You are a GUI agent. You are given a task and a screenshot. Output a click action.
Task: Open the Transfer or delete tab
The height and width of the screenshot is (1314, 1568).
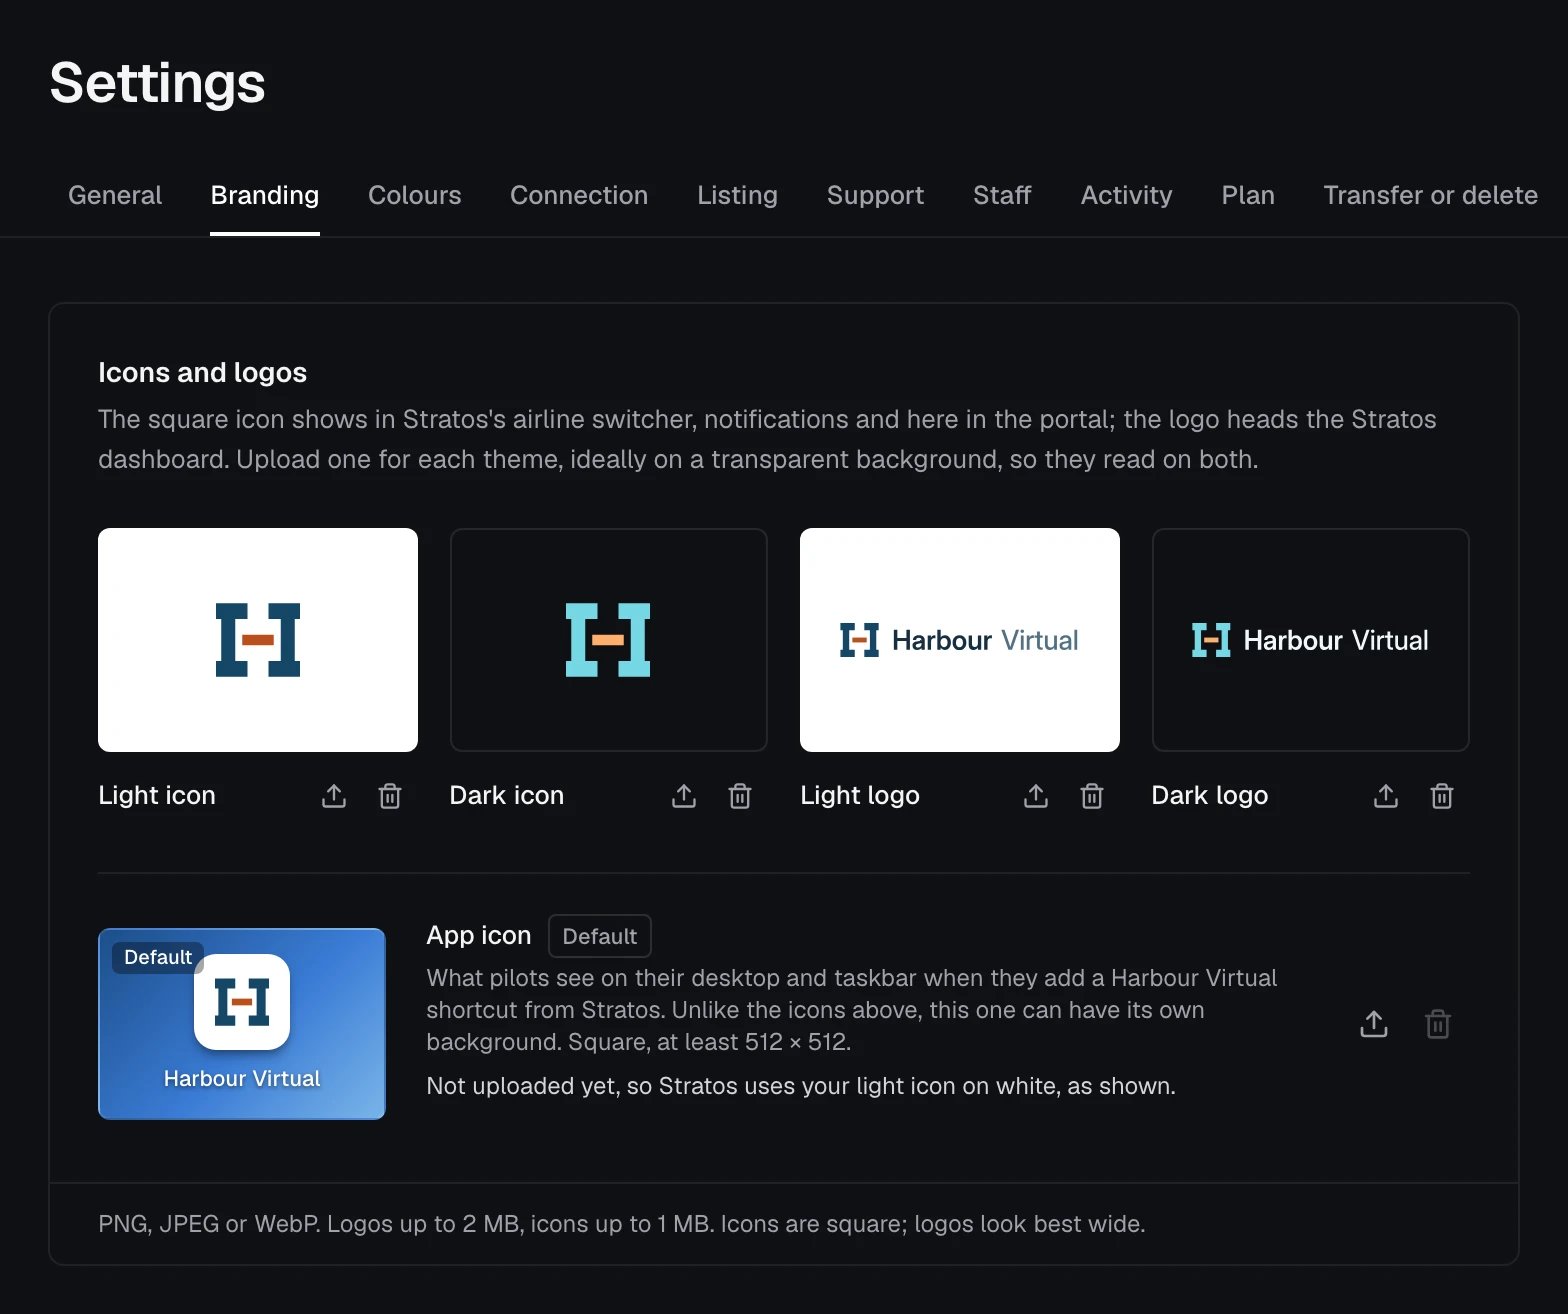[x=1430, y=195]
